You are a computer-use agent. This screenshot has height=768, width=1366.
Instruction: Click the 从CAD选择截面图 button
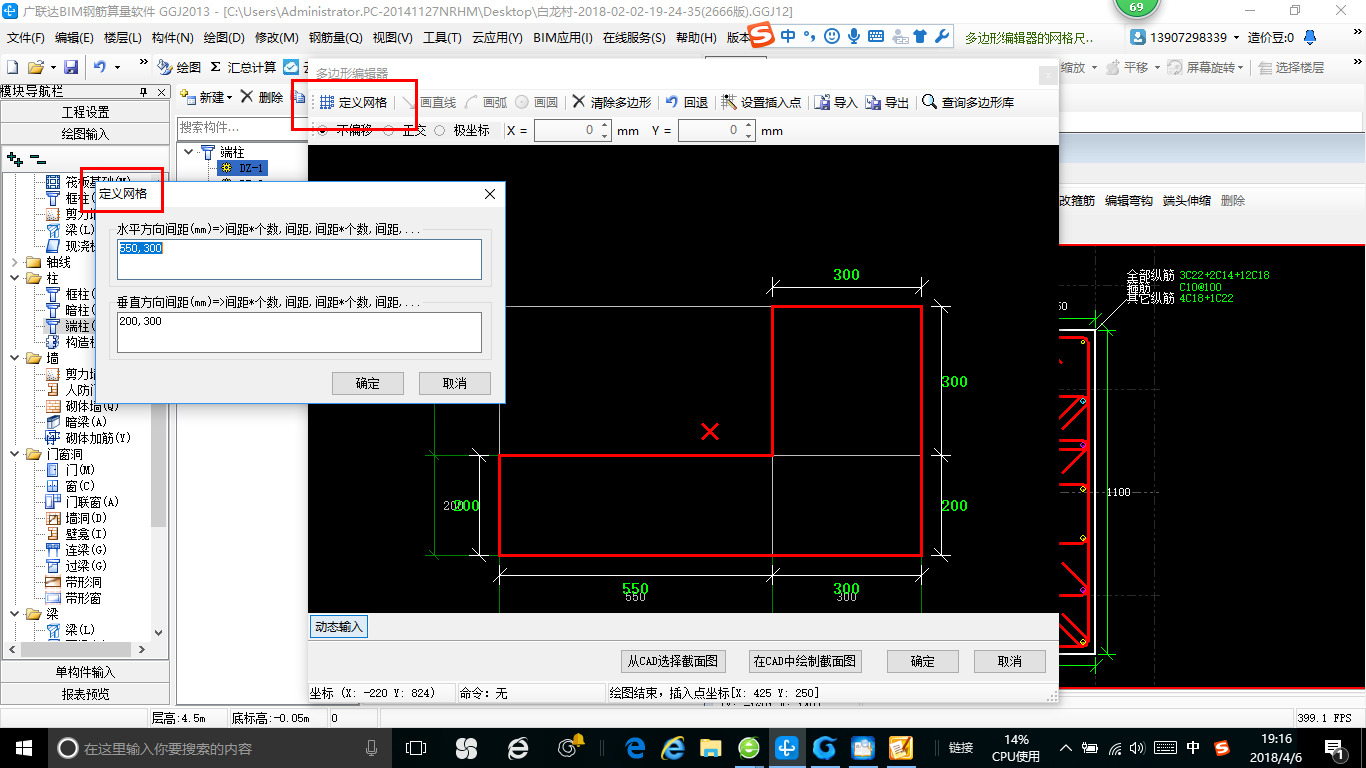[x=673, y=661]
